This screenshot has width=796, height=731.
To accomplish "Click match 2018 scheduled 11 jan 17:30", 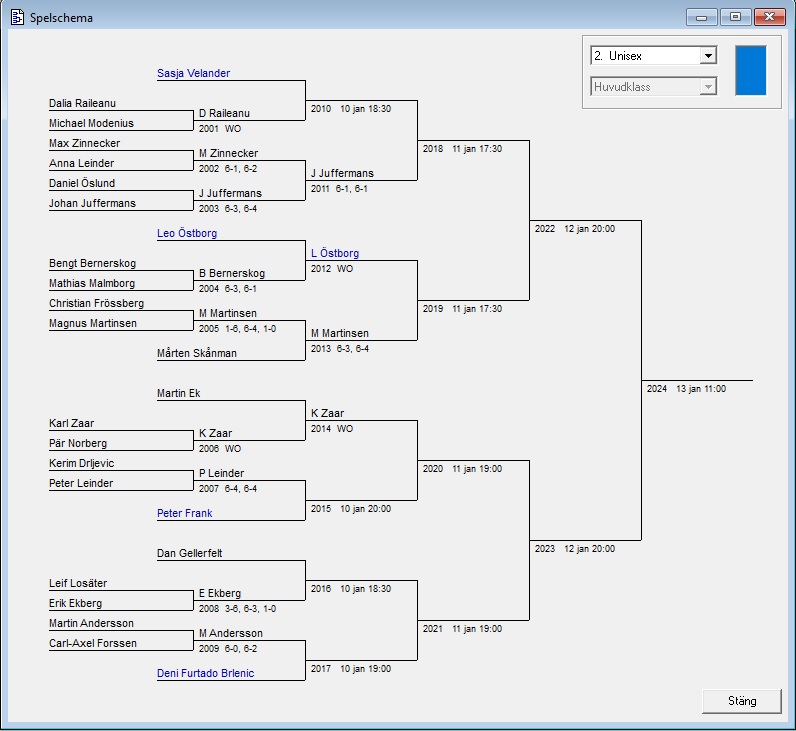I will point(462,148).
